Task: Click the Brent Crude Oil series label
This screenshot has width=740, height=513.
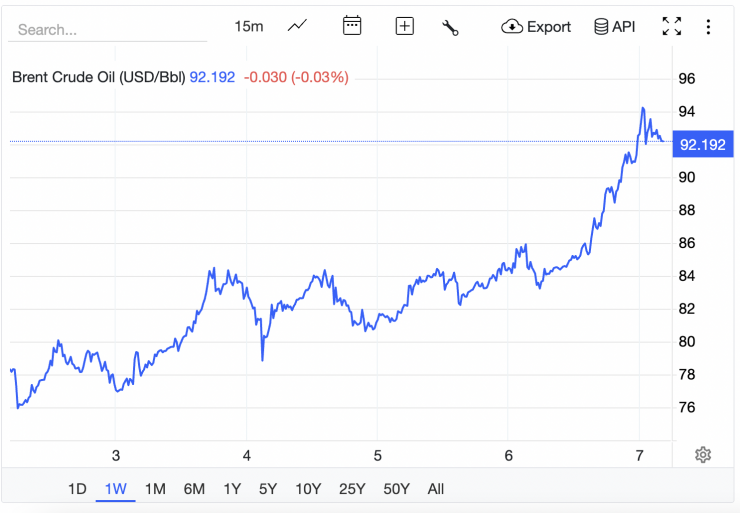Action: (x=98, y=77)
